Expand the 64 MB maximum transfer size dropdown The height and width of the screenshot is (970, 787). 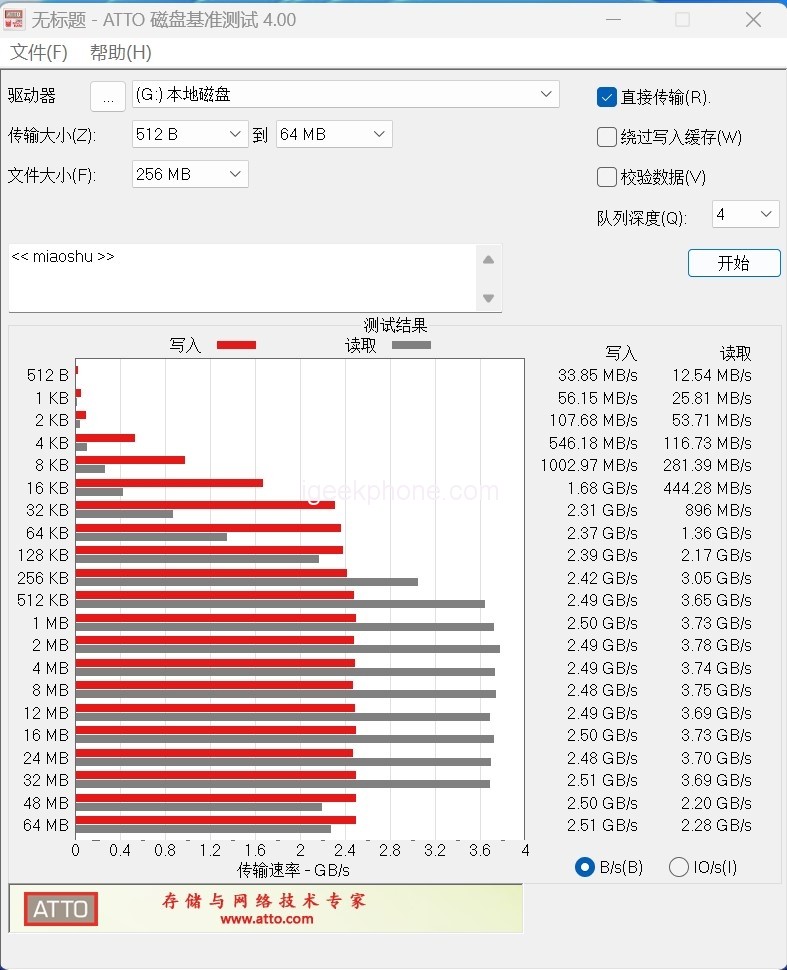334,134
